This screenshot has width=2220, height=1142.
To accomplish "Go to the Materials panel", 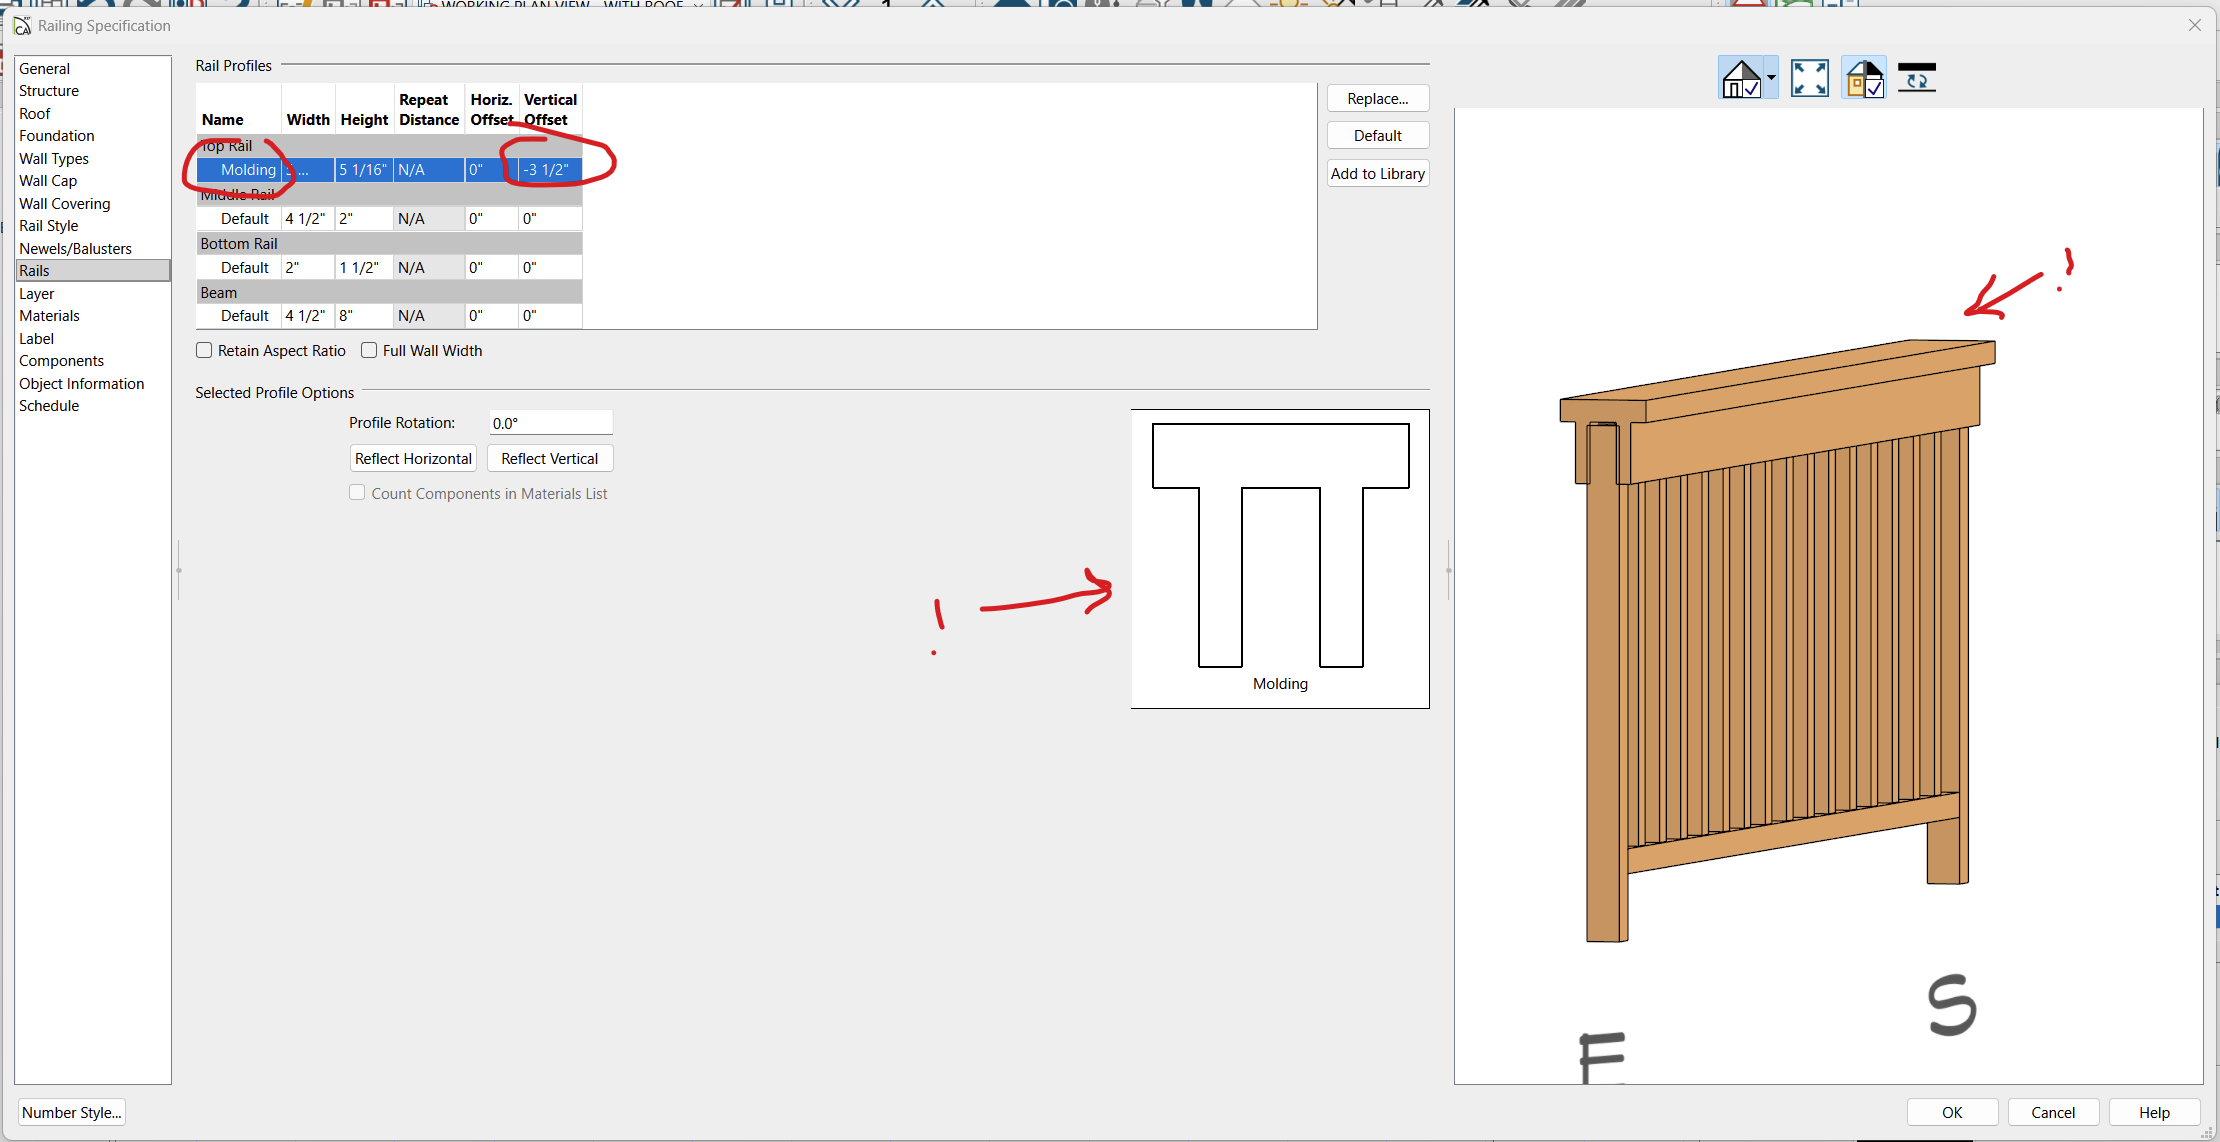I will [49, 316].
